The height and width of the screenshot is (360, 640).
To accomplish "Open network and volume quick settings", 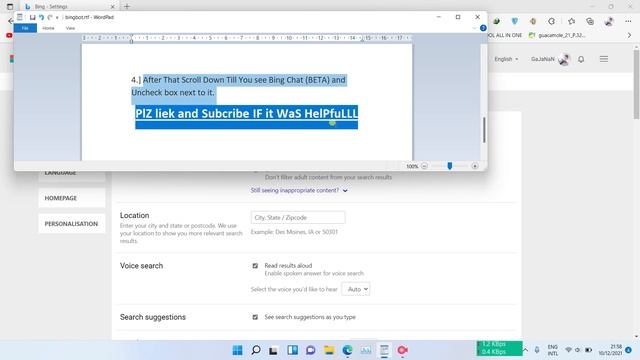I will 578,350.
